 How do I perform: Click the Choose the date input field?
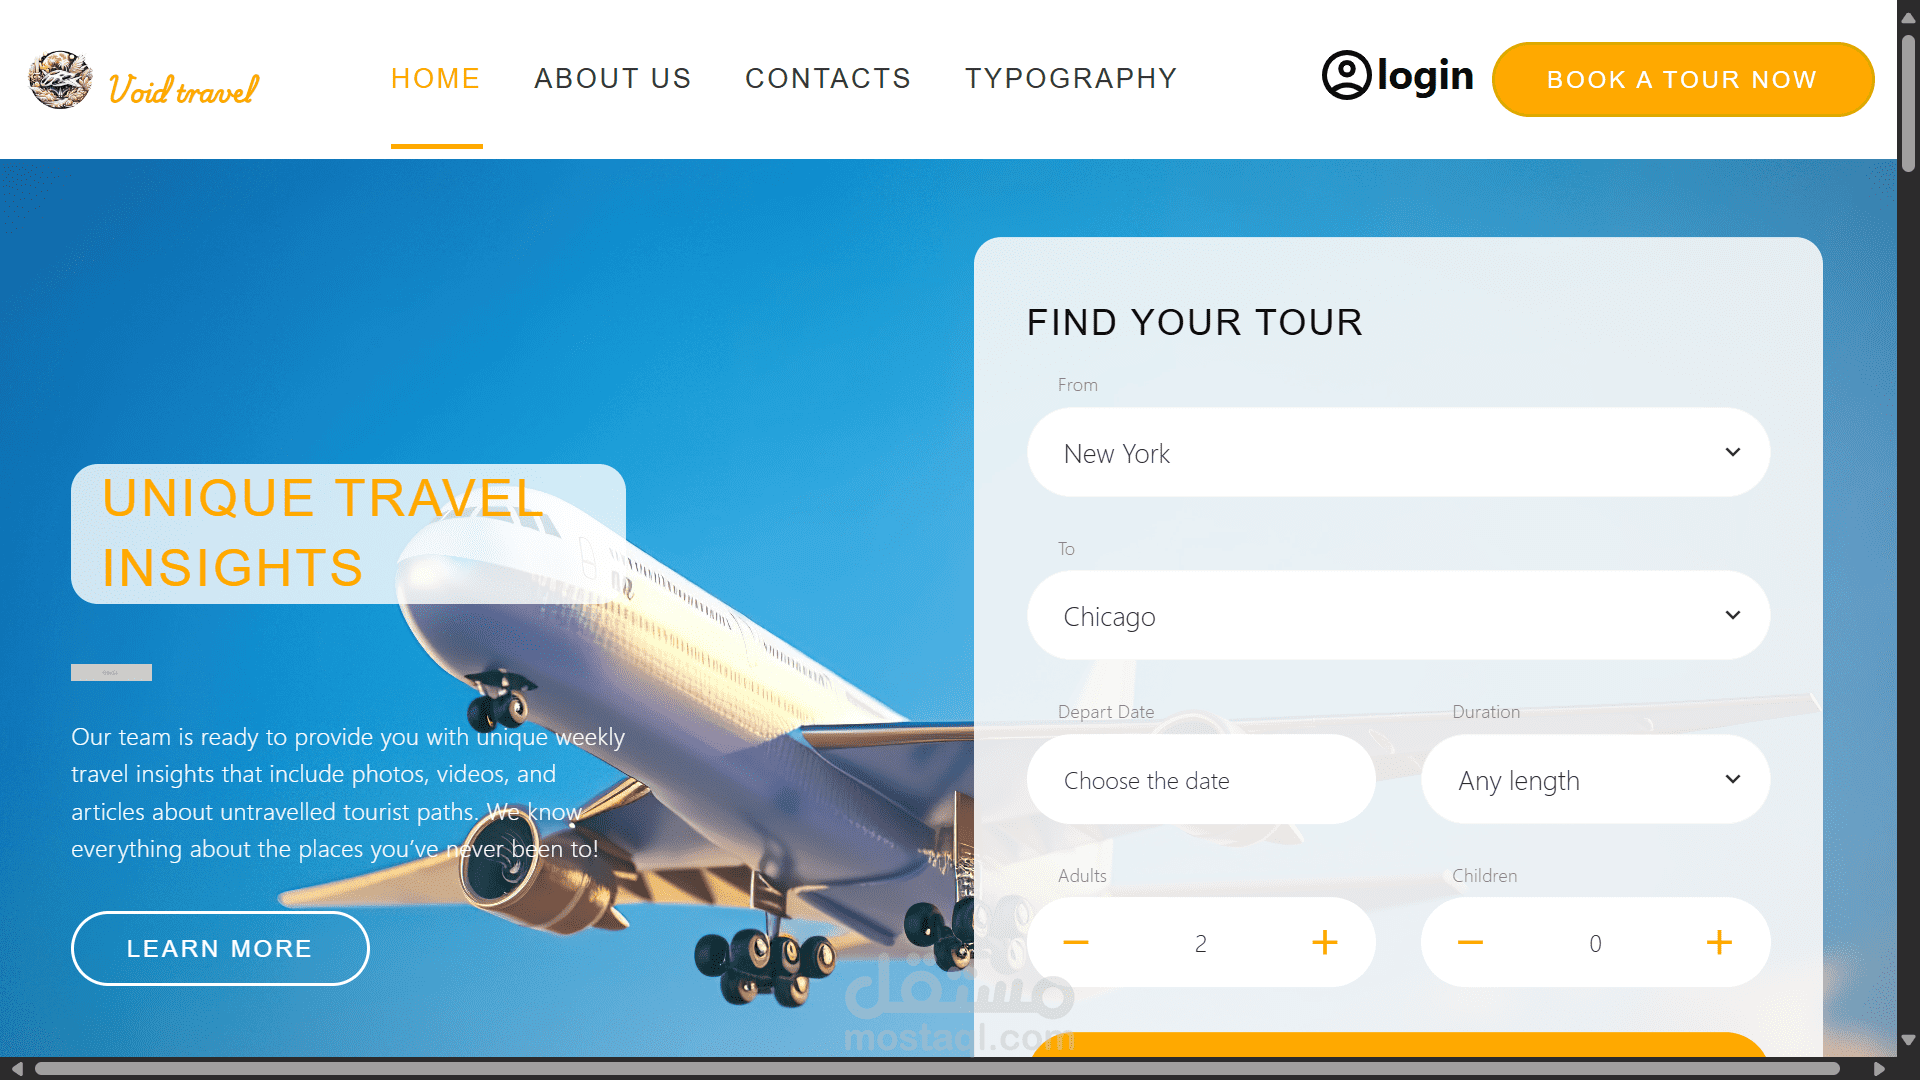(x=1201, y=779)
